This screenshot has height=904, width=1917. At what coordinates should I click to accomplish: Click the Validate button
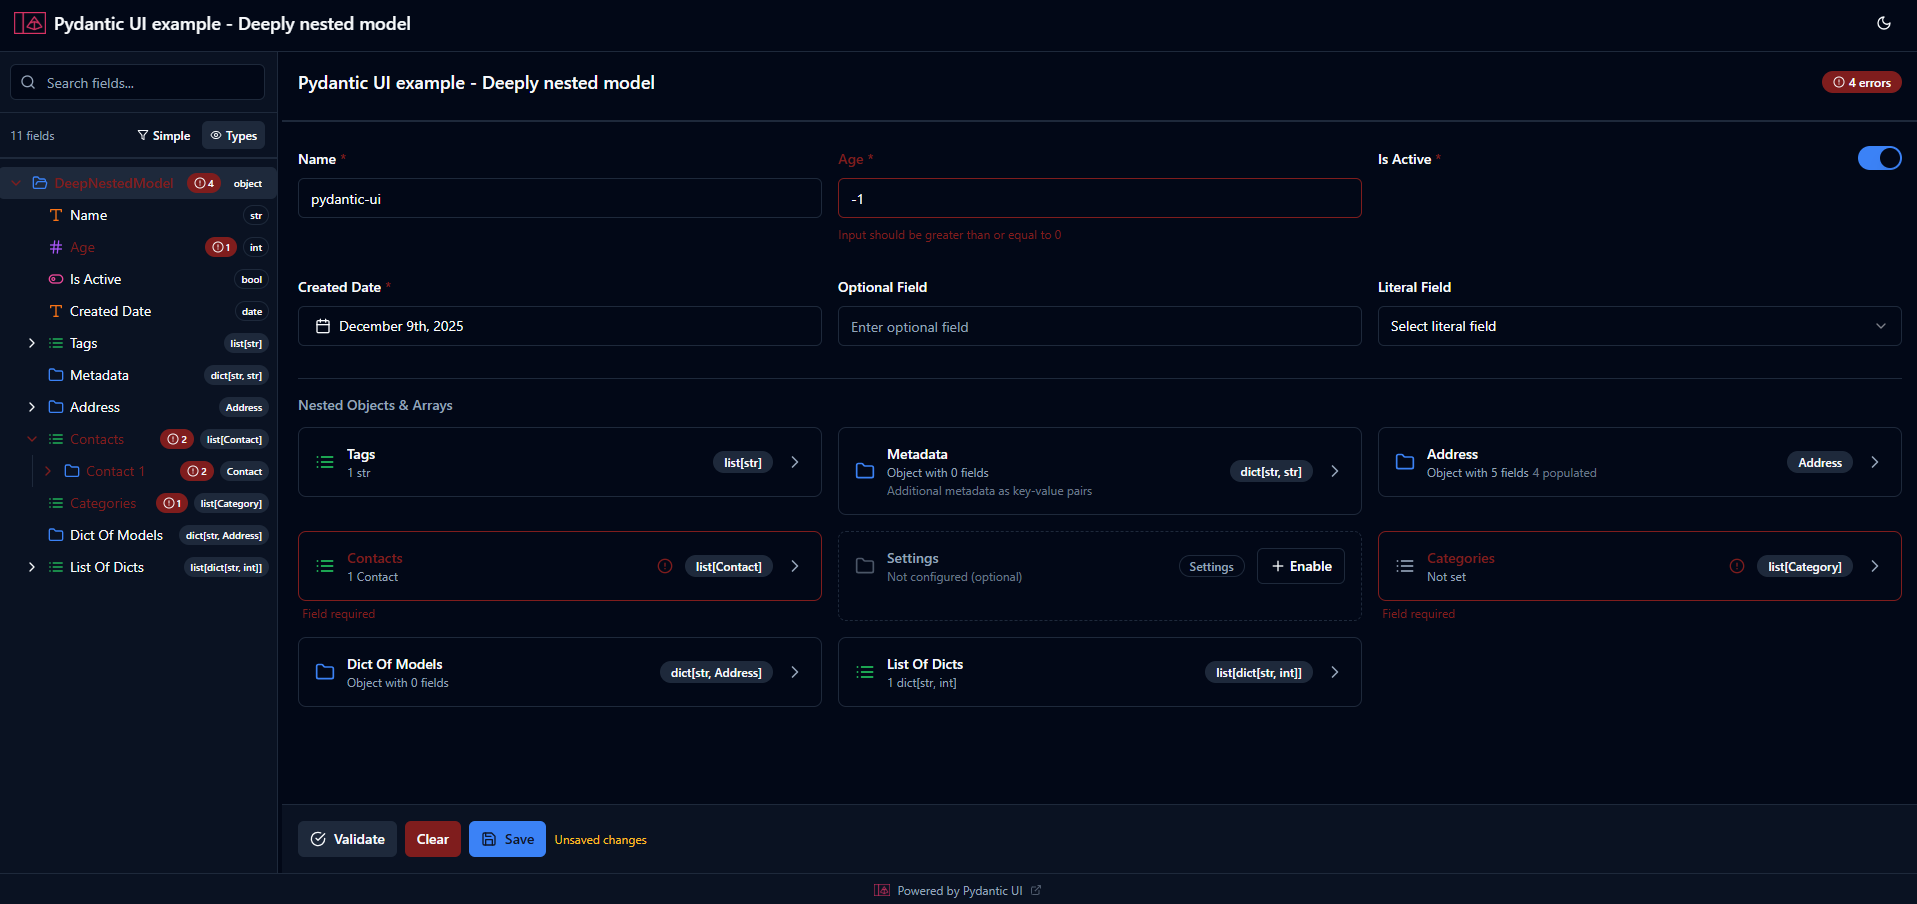point(347,839)
